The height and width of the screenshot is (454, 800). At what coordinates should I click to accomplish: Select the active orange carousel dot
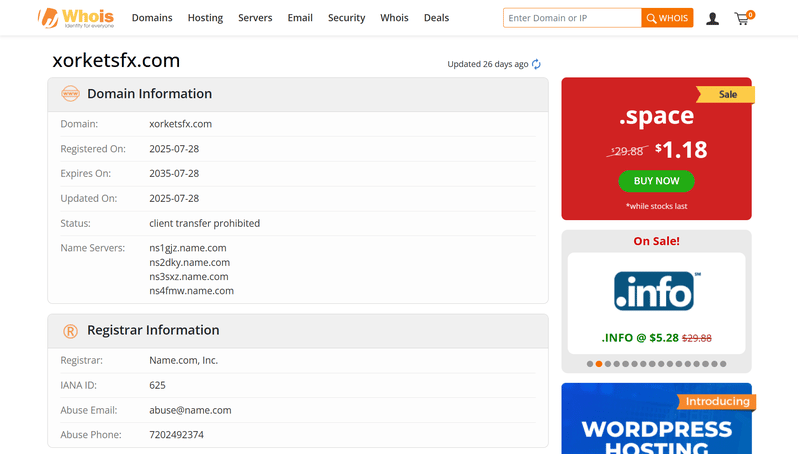pyautogui.click(x=599, y=364)
